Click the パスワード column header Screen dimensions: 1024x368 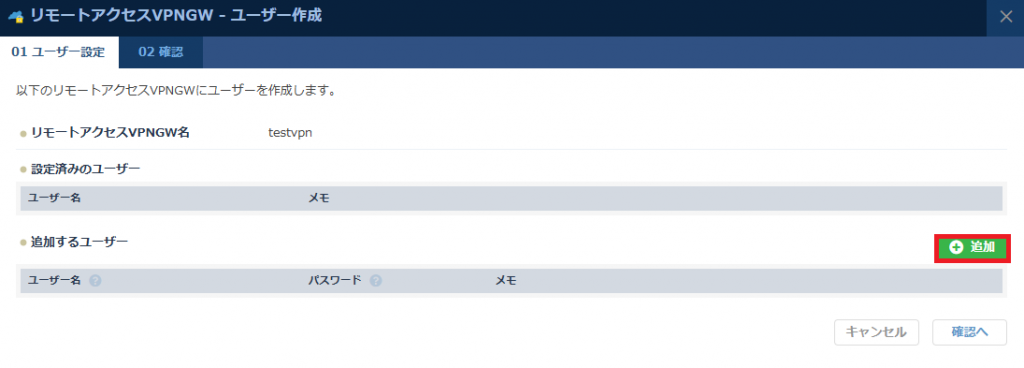[334, 281]
